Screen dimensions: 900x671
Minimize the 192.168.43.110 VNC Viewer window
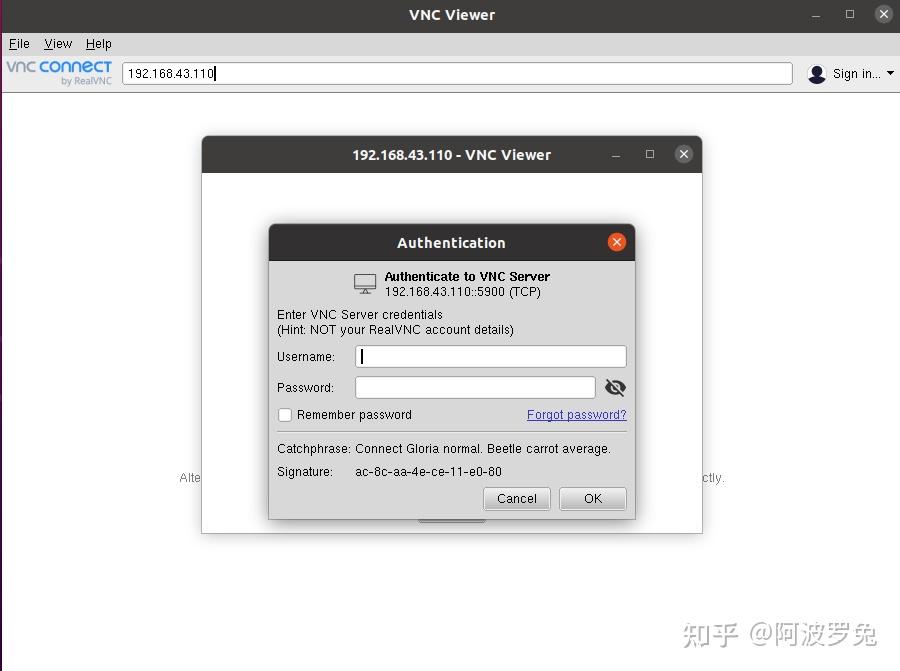pos(616,154)
